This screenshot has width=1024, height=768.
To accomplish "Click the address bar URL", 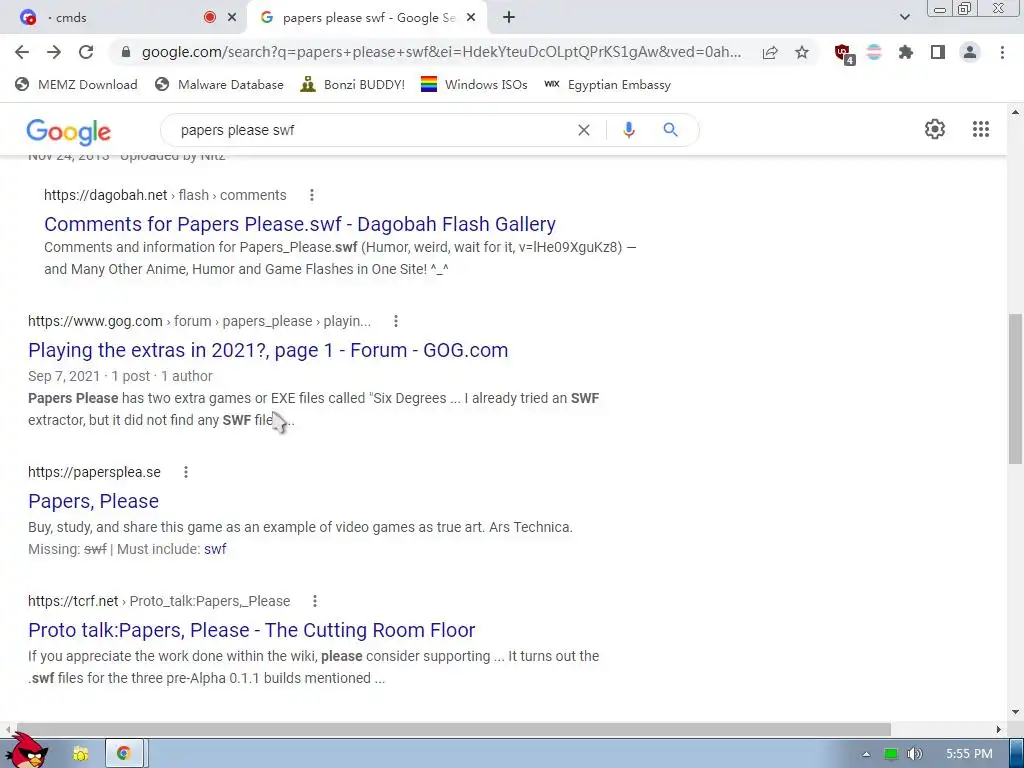I will pos(441,52).
